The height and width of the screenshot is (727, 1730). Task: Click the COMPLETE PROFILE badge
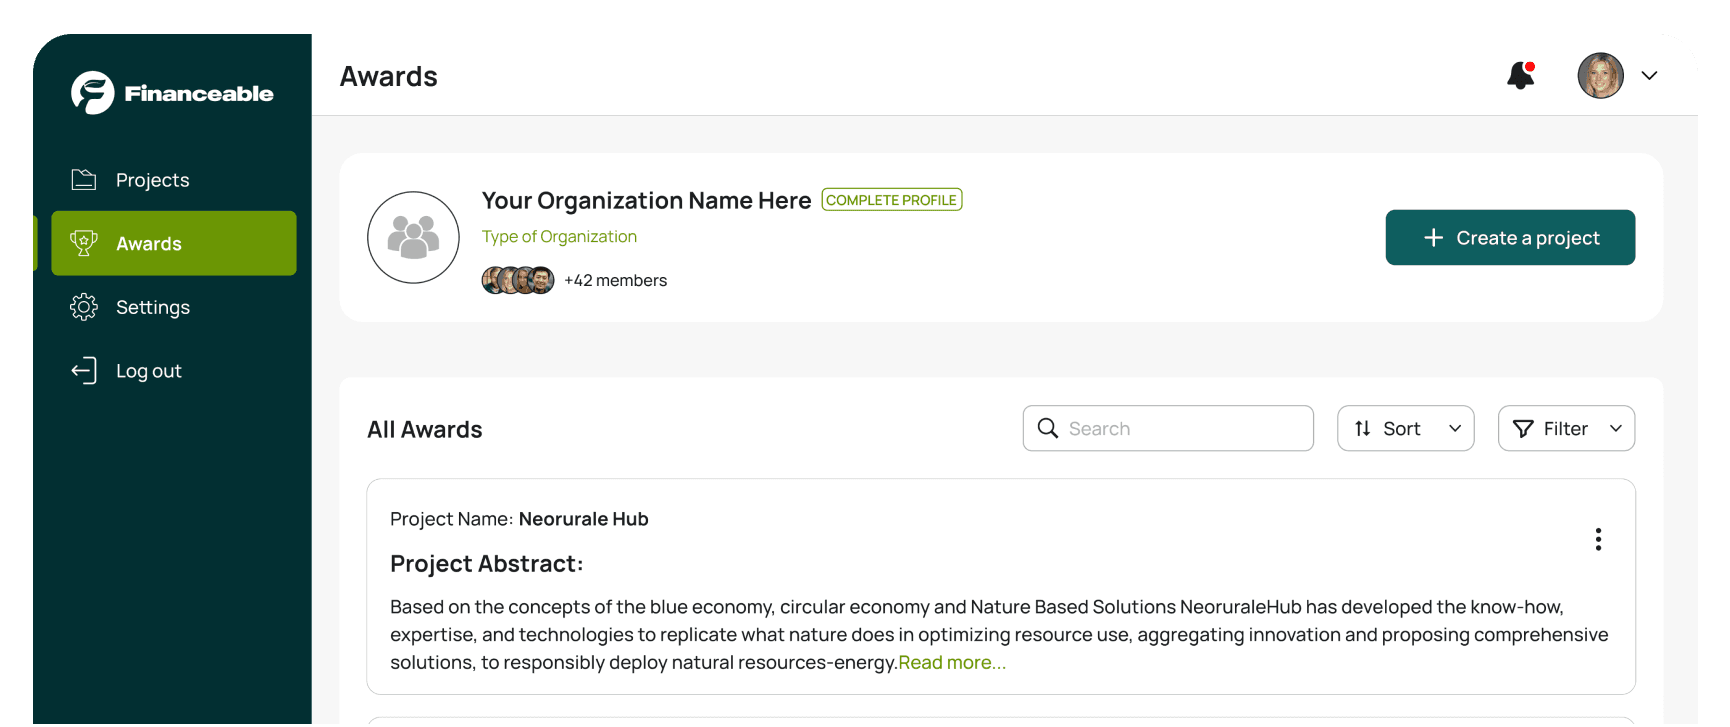(891, 200)
